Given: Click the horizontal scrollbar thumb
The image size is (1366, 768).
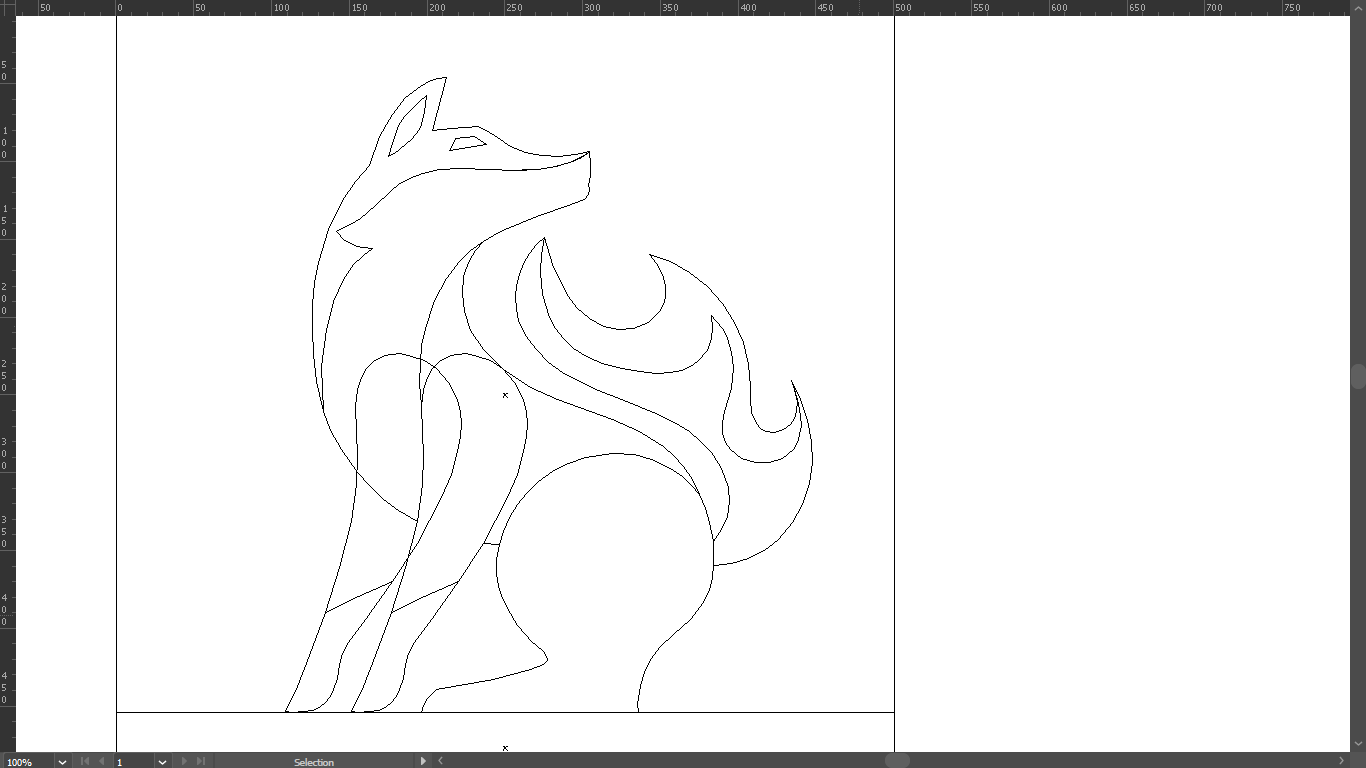Looking at the screenshot, I should tap(897, 761).
